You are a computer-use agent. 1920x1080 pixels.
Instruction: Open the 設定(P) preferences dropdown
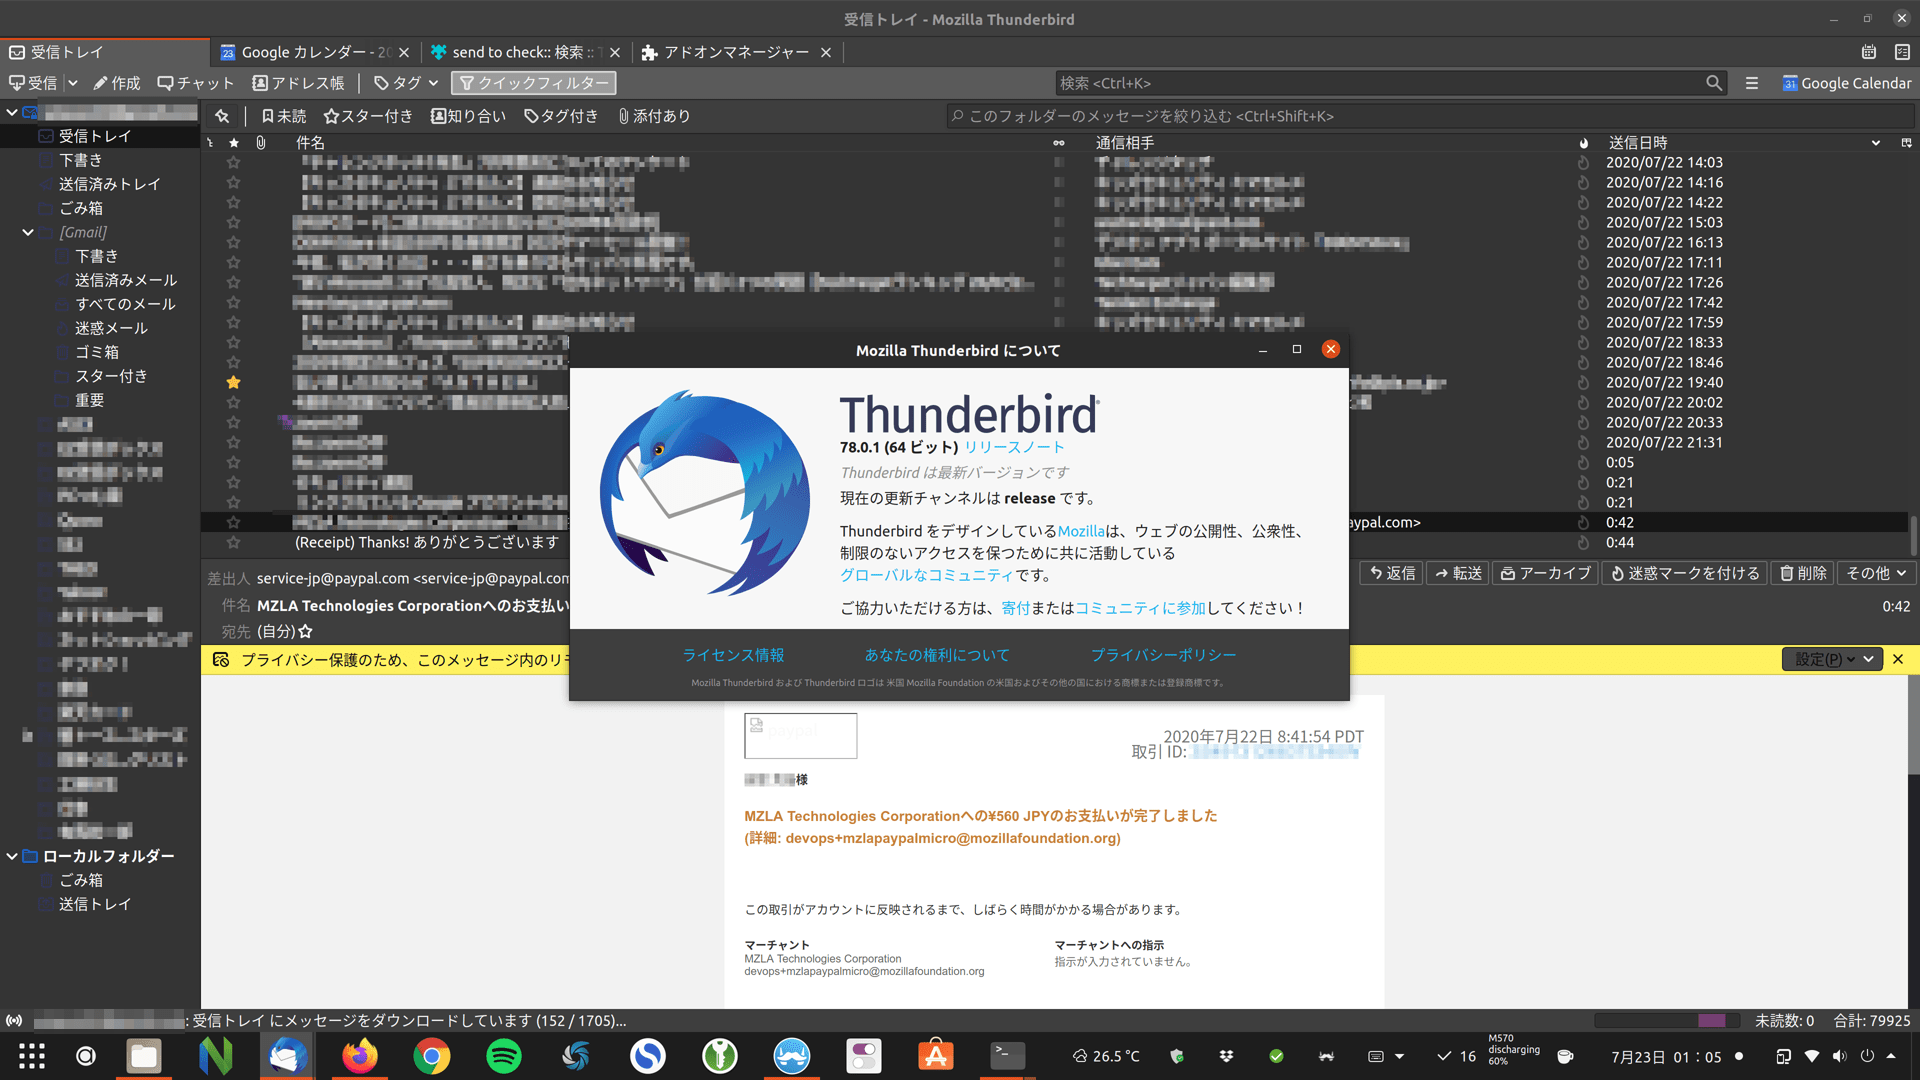1832,659
